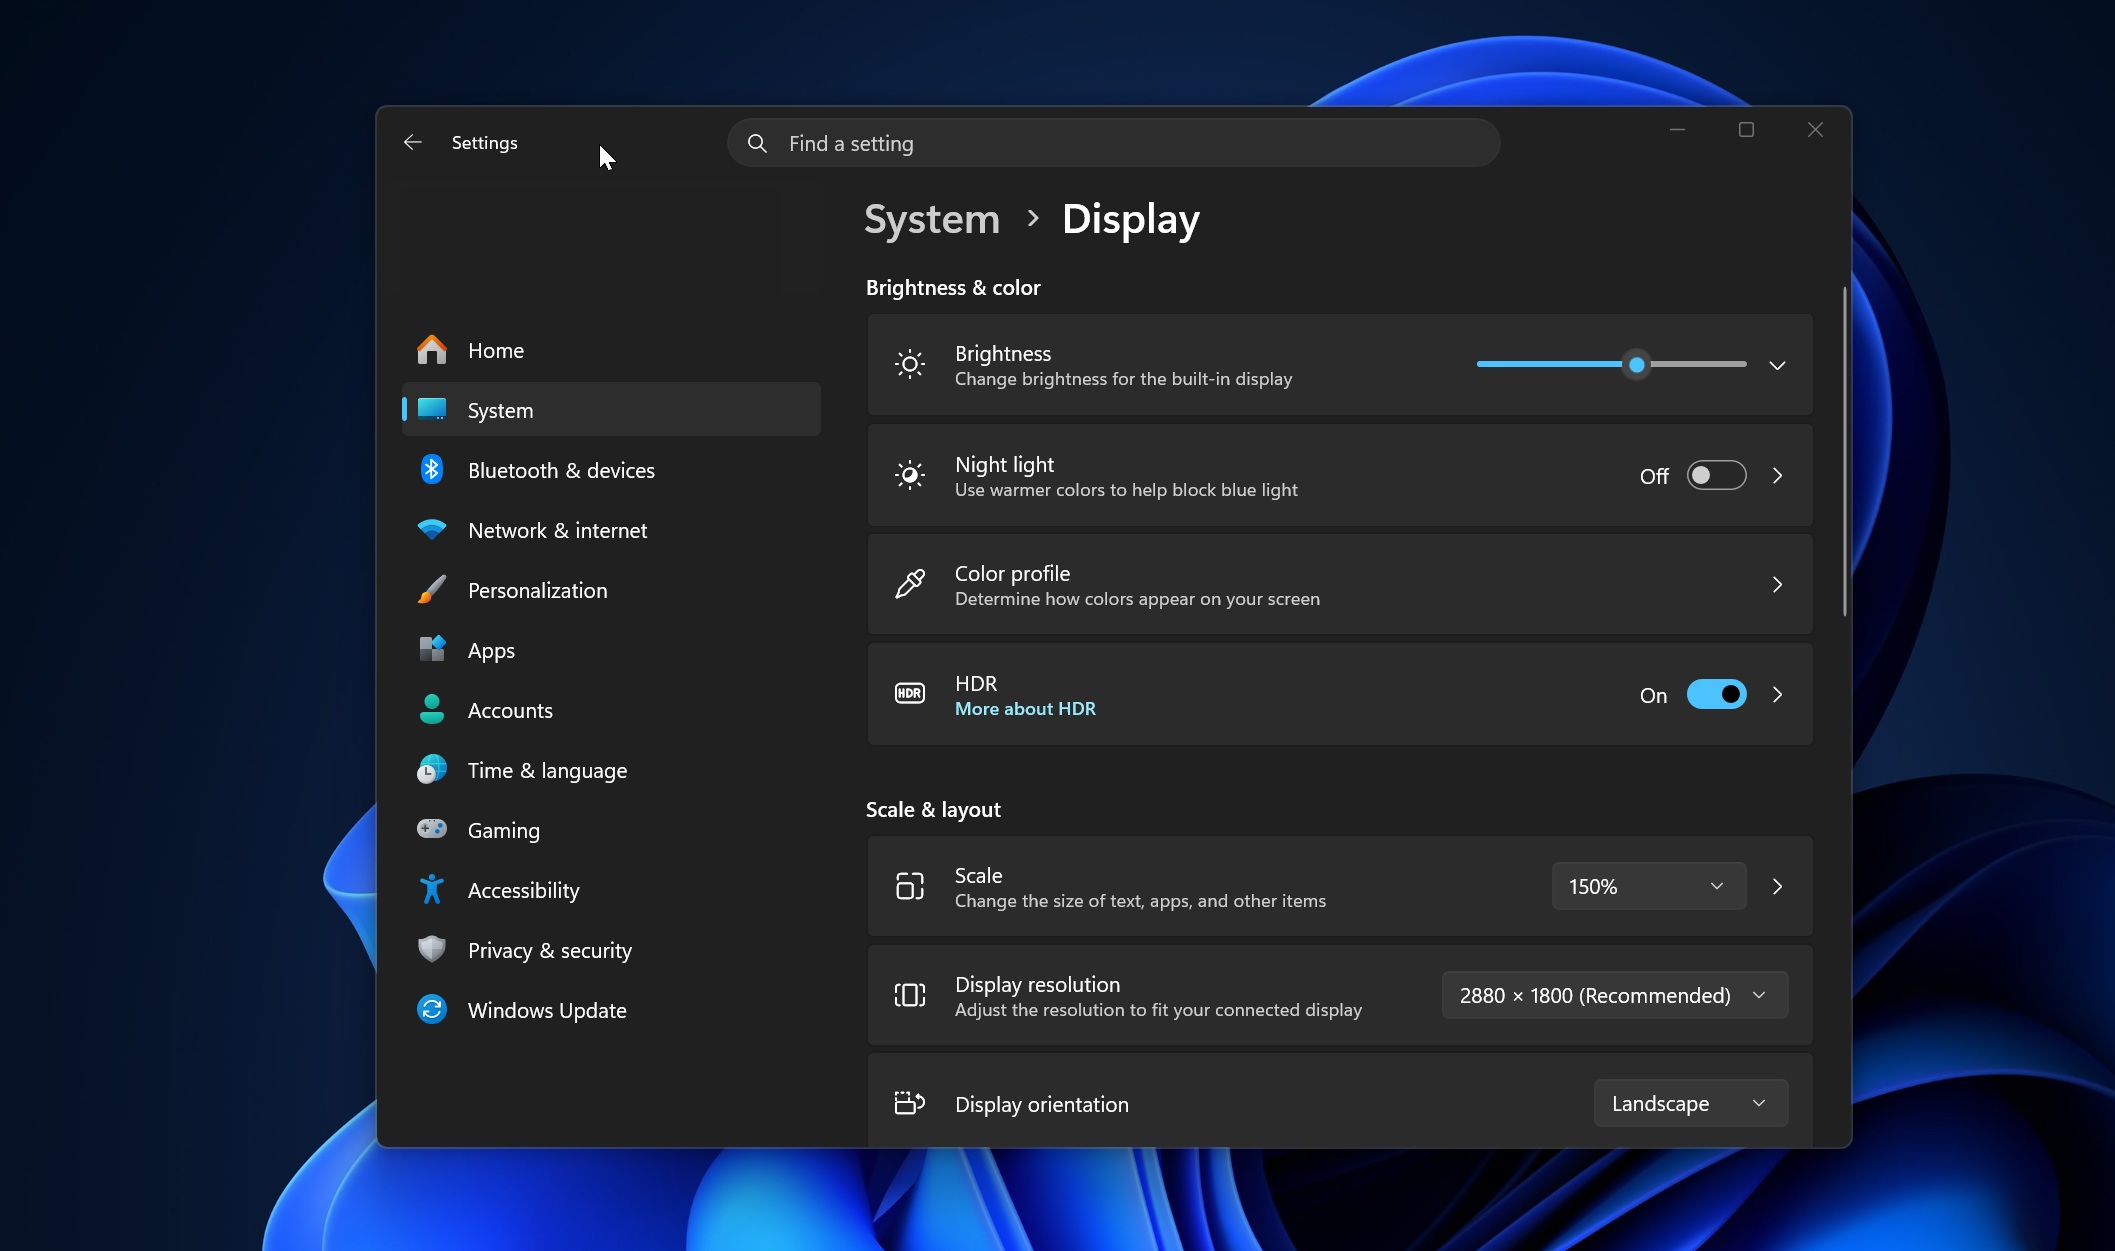2115x1251 pixels.
Task: Click the Bluetooth icon in sidebar
Action: click(x=432, y=469)
